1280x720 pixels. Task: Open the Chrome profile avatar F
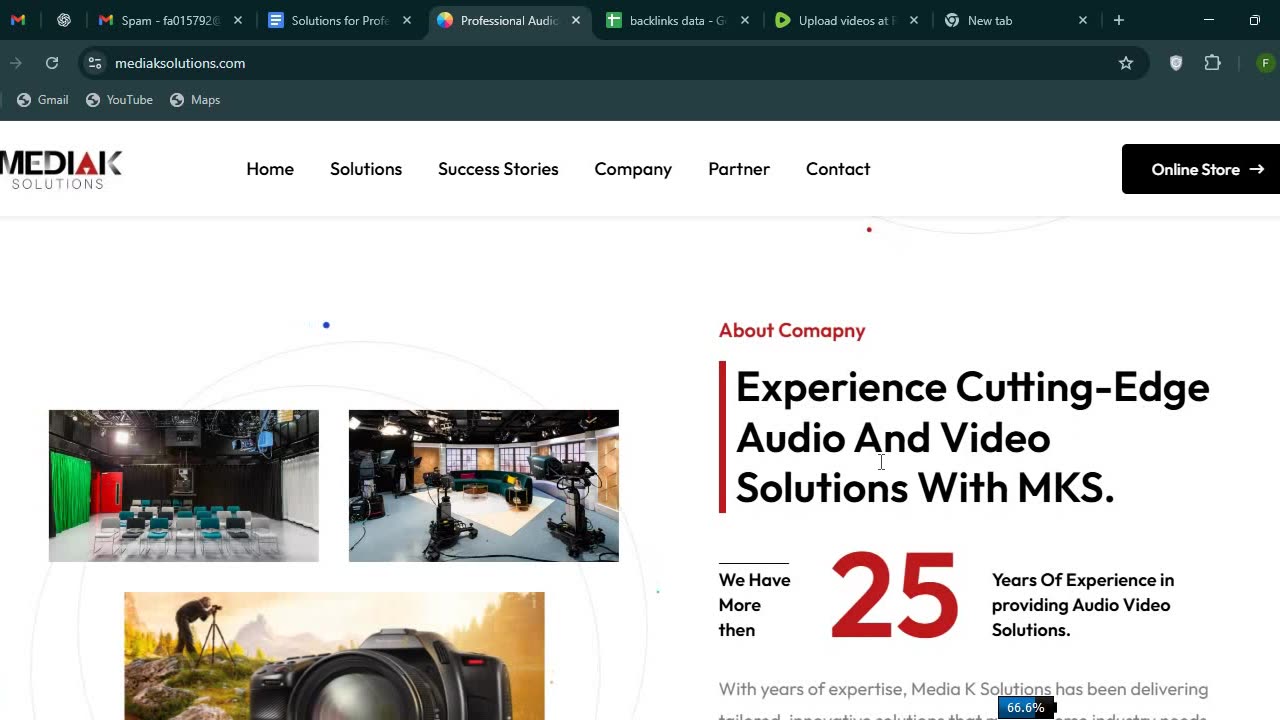tap(1266, 63)
